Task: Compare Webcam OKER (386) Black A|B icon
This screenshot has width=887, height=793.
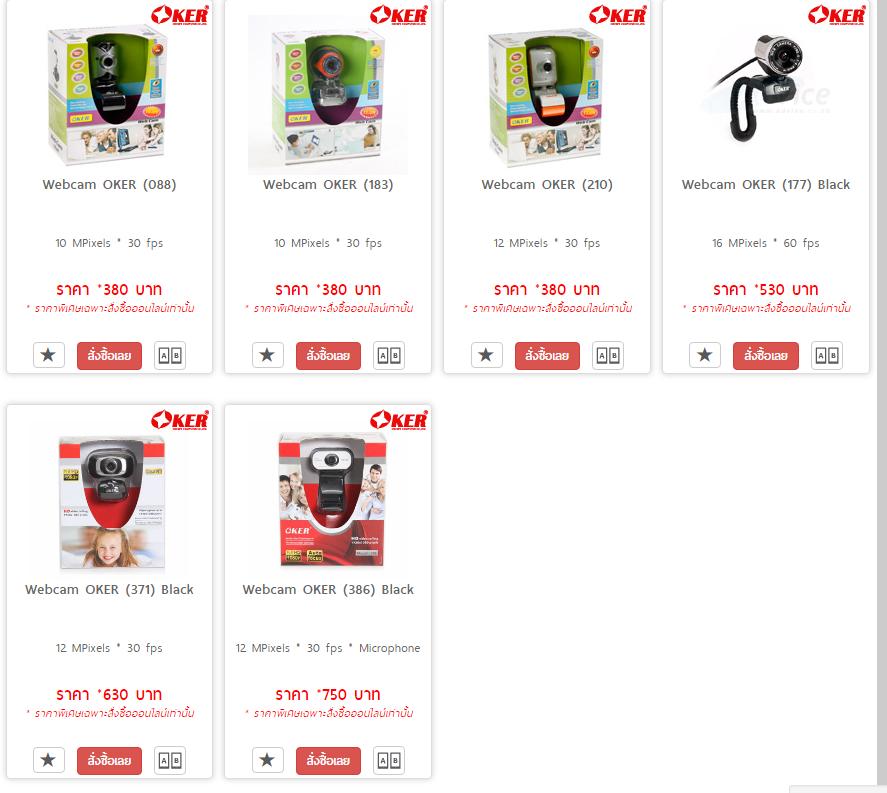Action: 389,760
